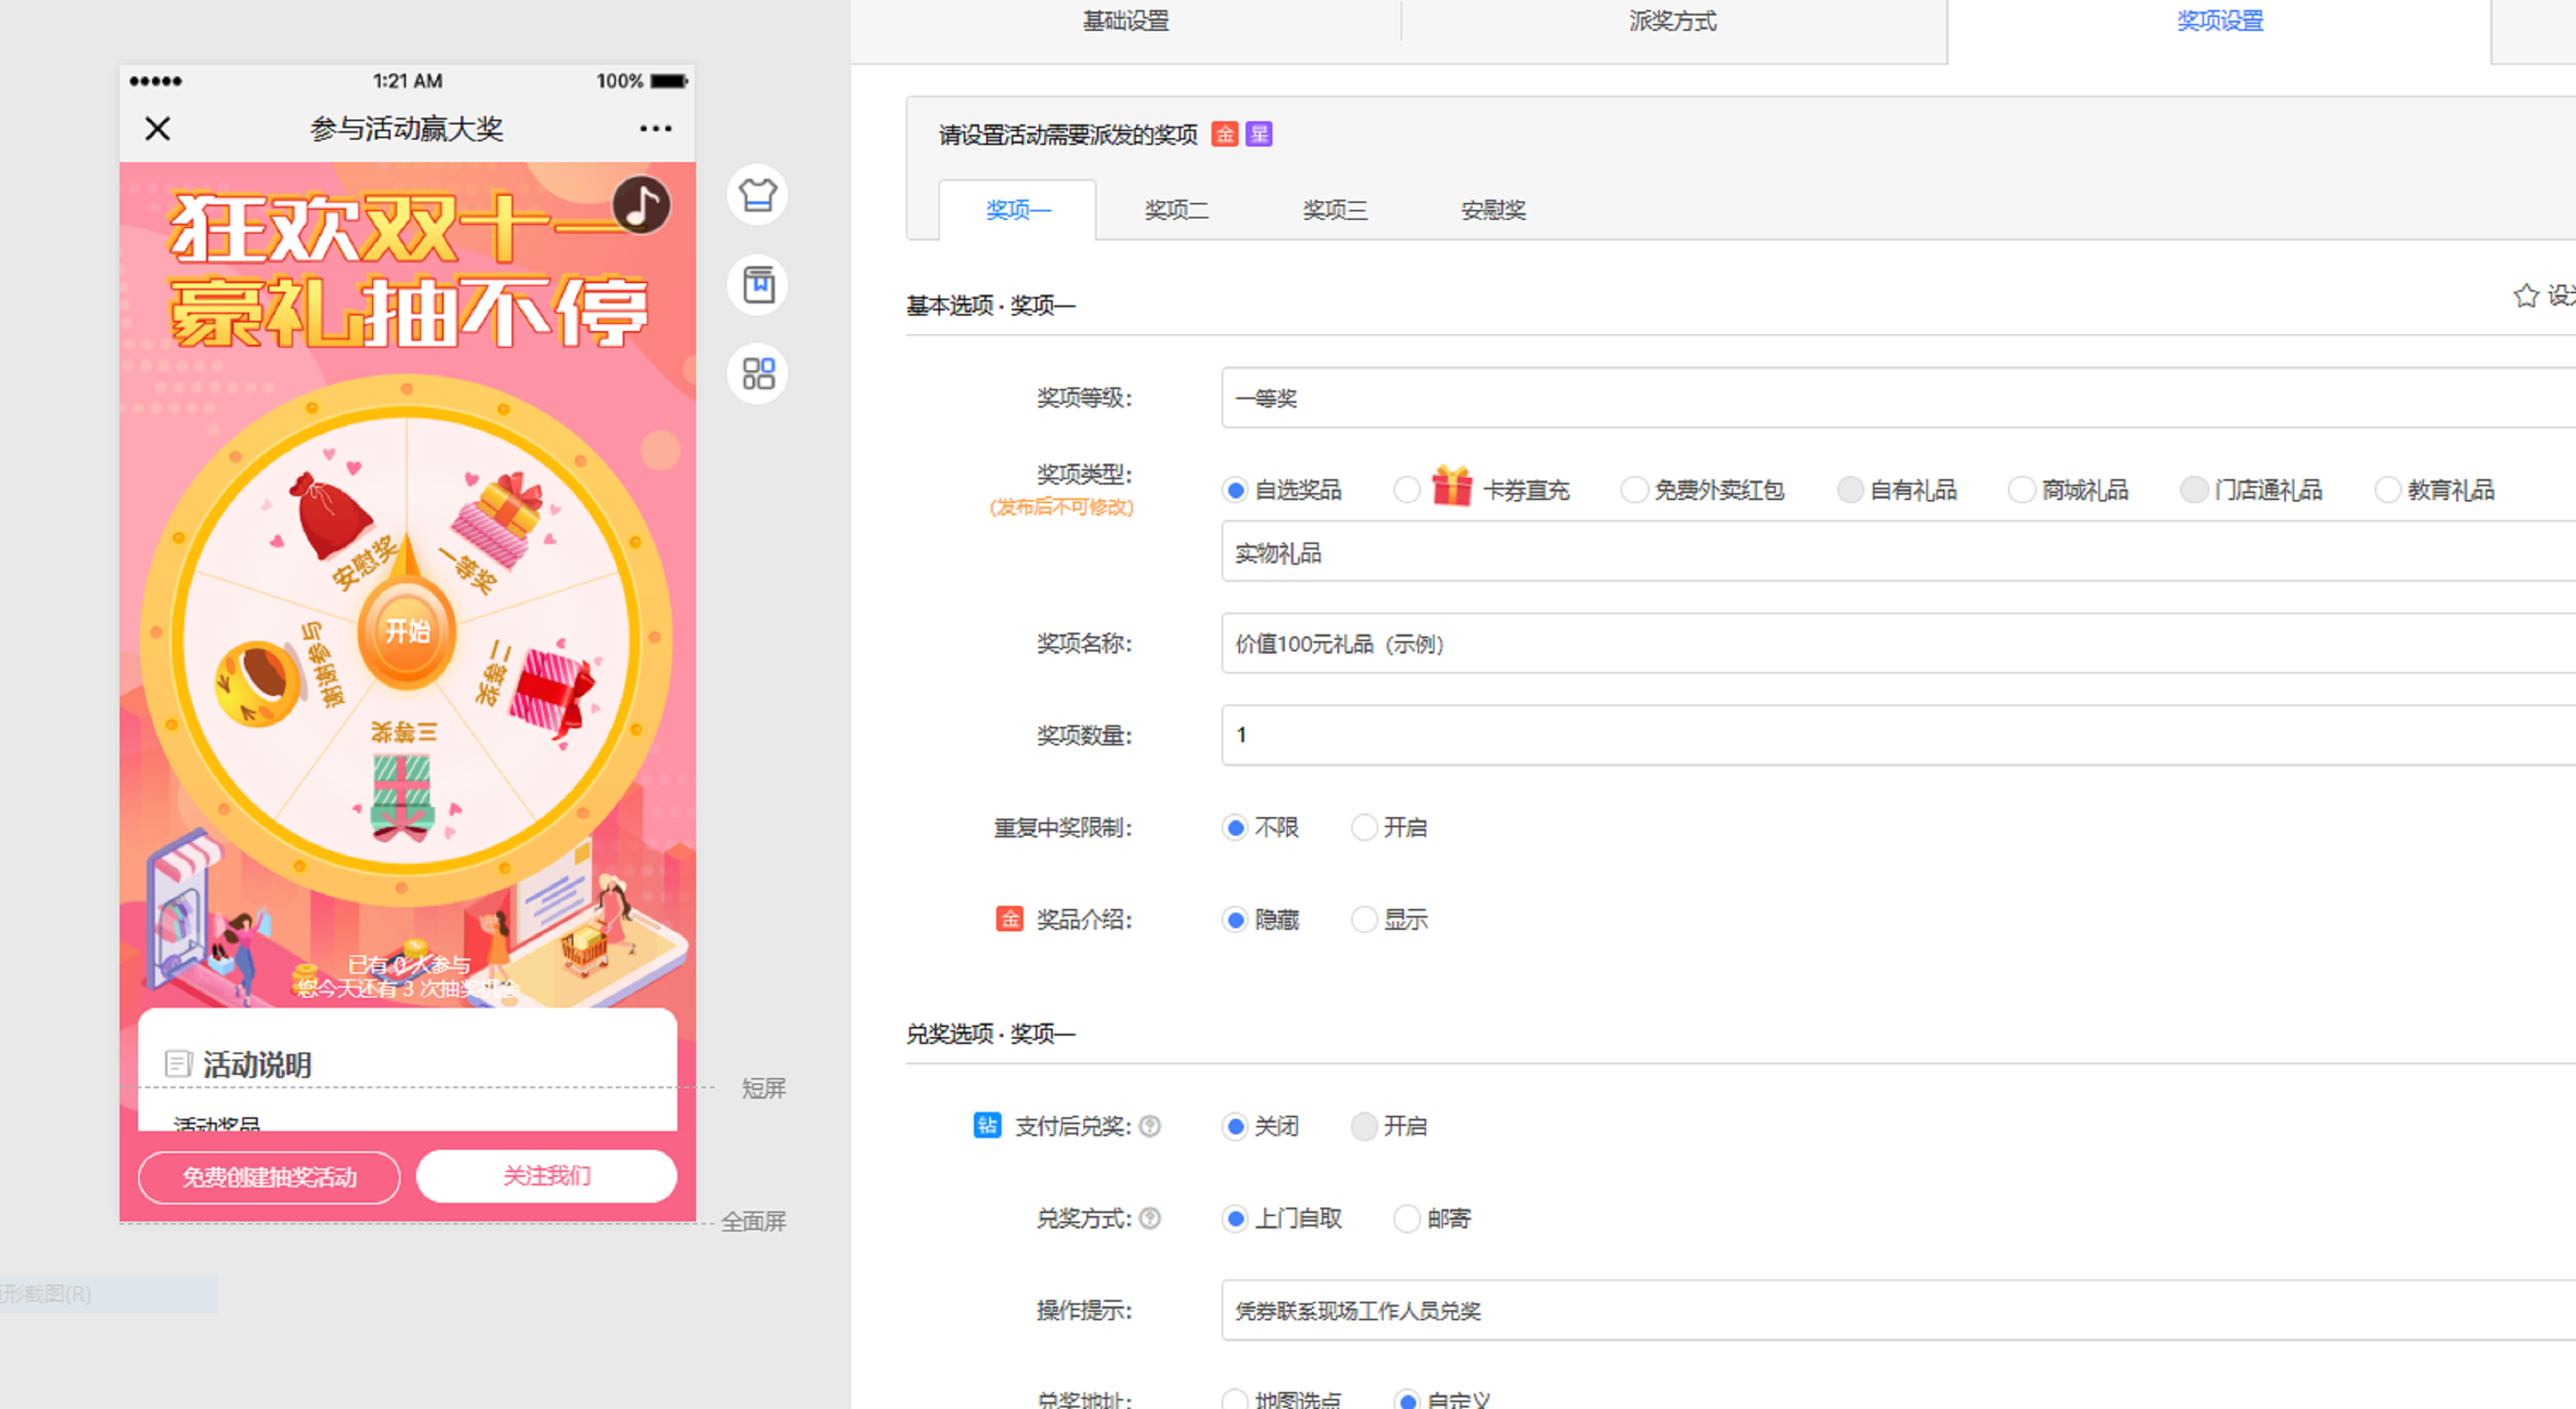Select 卡券直充 prize type radio
This screenshot has height=1409, width=2576.
(1406, 490)
